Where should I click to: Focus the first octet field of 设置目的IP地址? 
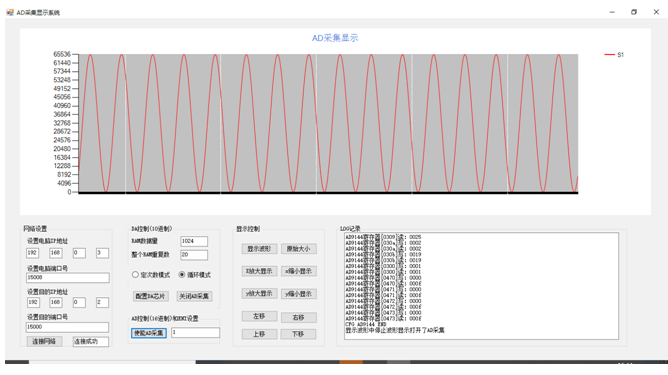[33, 303]
